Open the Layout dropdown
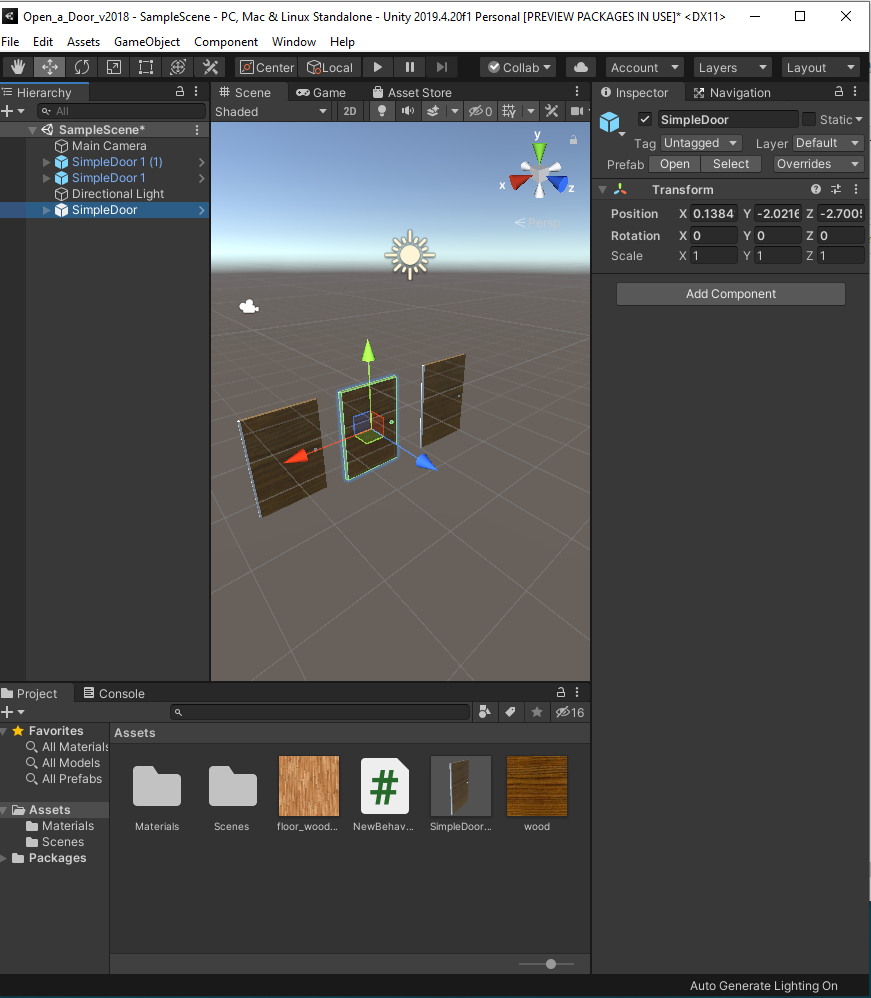 pos(820,67)
